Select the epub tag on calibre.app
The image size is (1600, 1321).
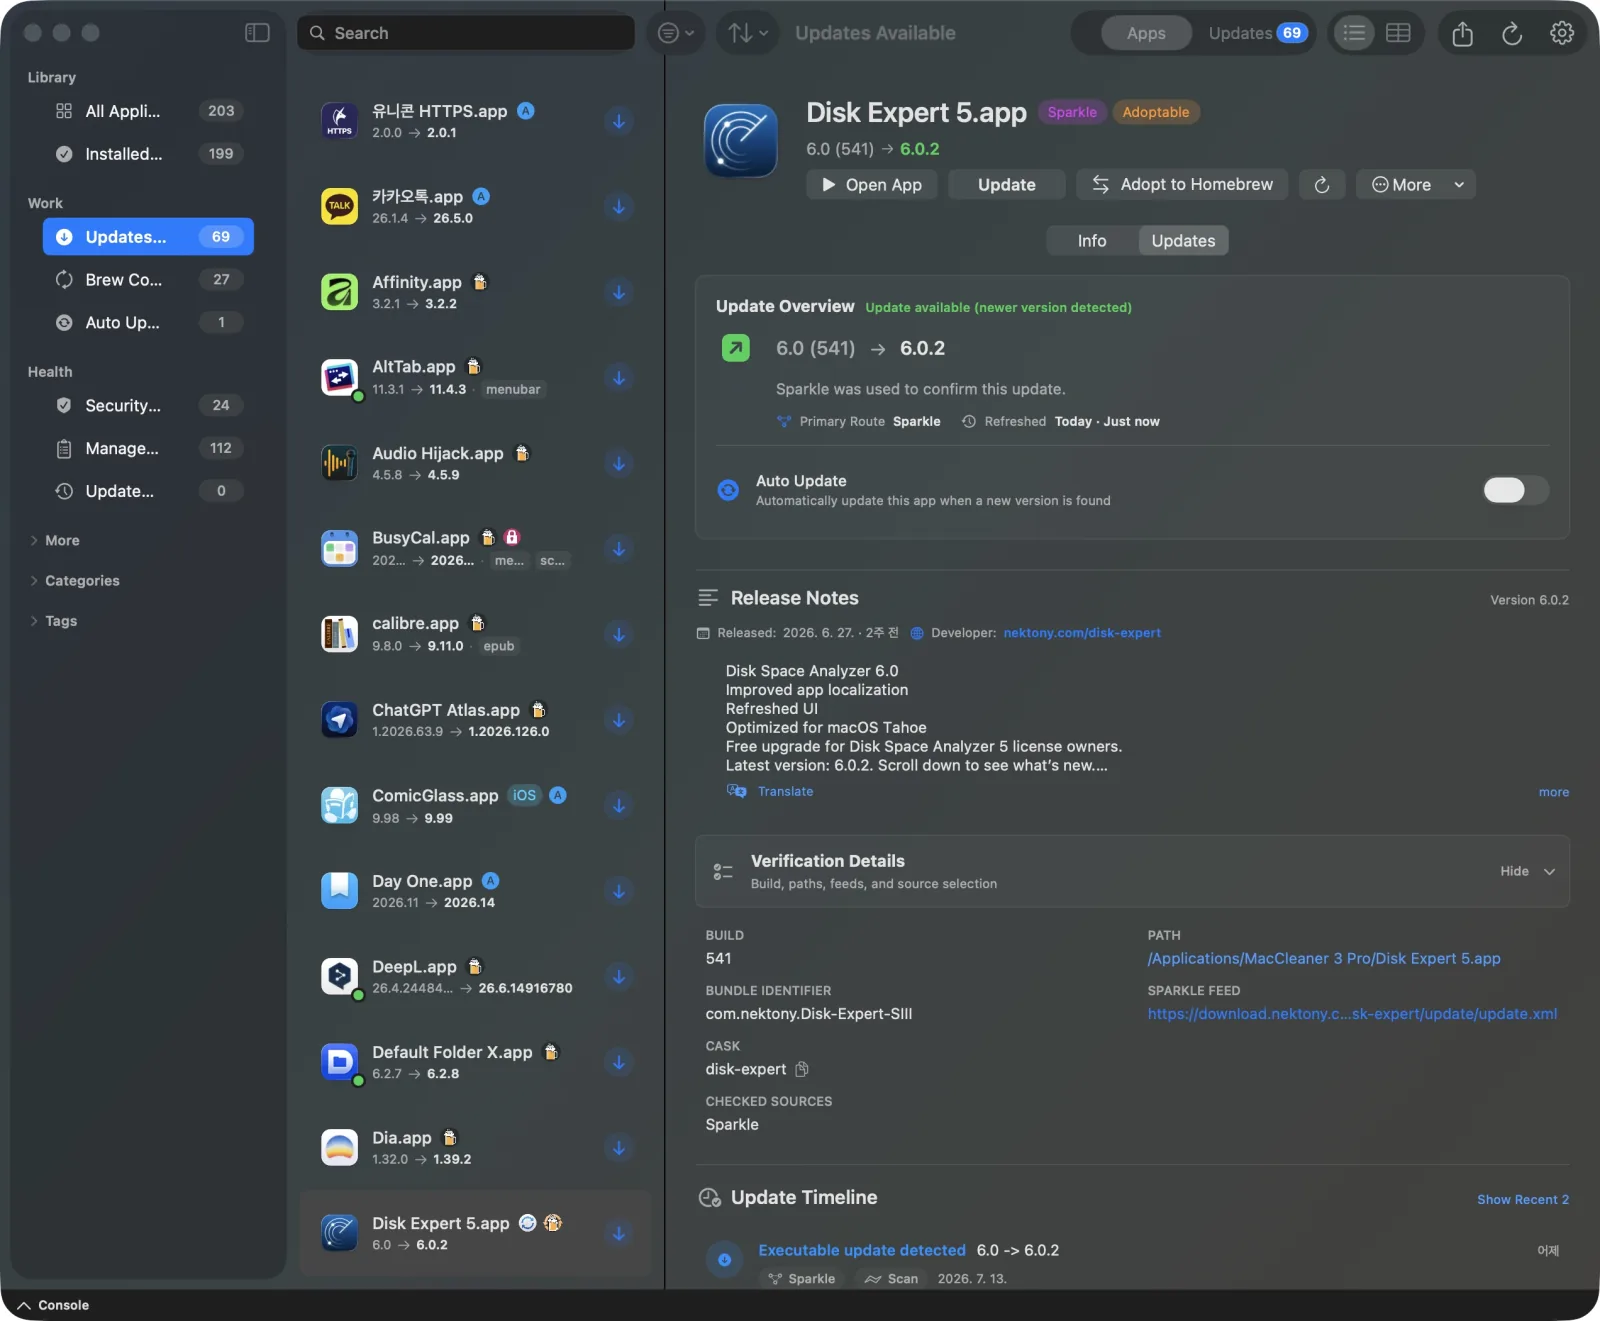(x=498, y=646)
